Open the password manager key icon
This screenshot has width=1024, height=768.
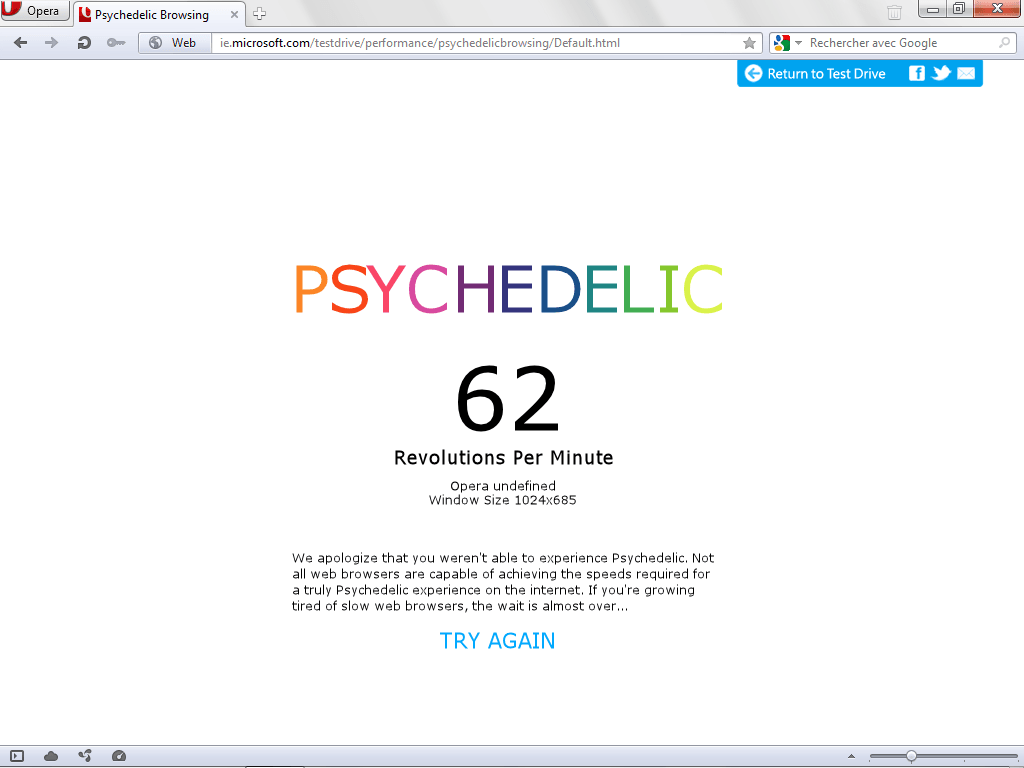[115, 43]
